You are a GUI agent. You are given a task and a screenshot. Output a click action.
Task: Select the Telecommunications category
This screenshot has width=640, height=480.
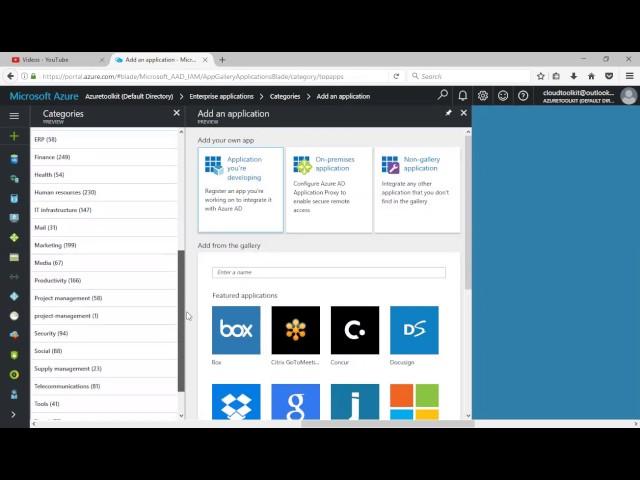(104, 386)
